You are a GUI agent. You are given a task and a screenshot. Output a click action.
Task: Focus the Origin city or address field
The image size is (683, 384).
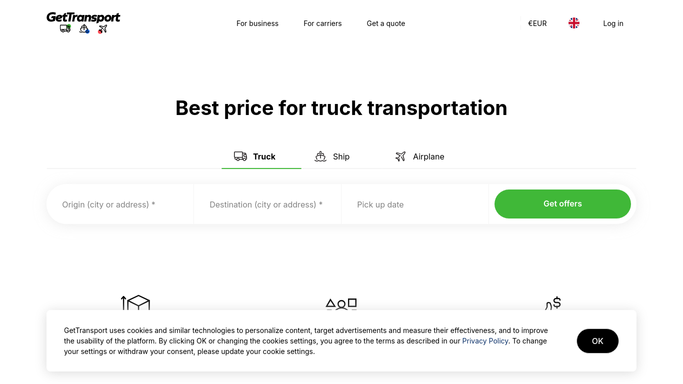tap(120, 204)
